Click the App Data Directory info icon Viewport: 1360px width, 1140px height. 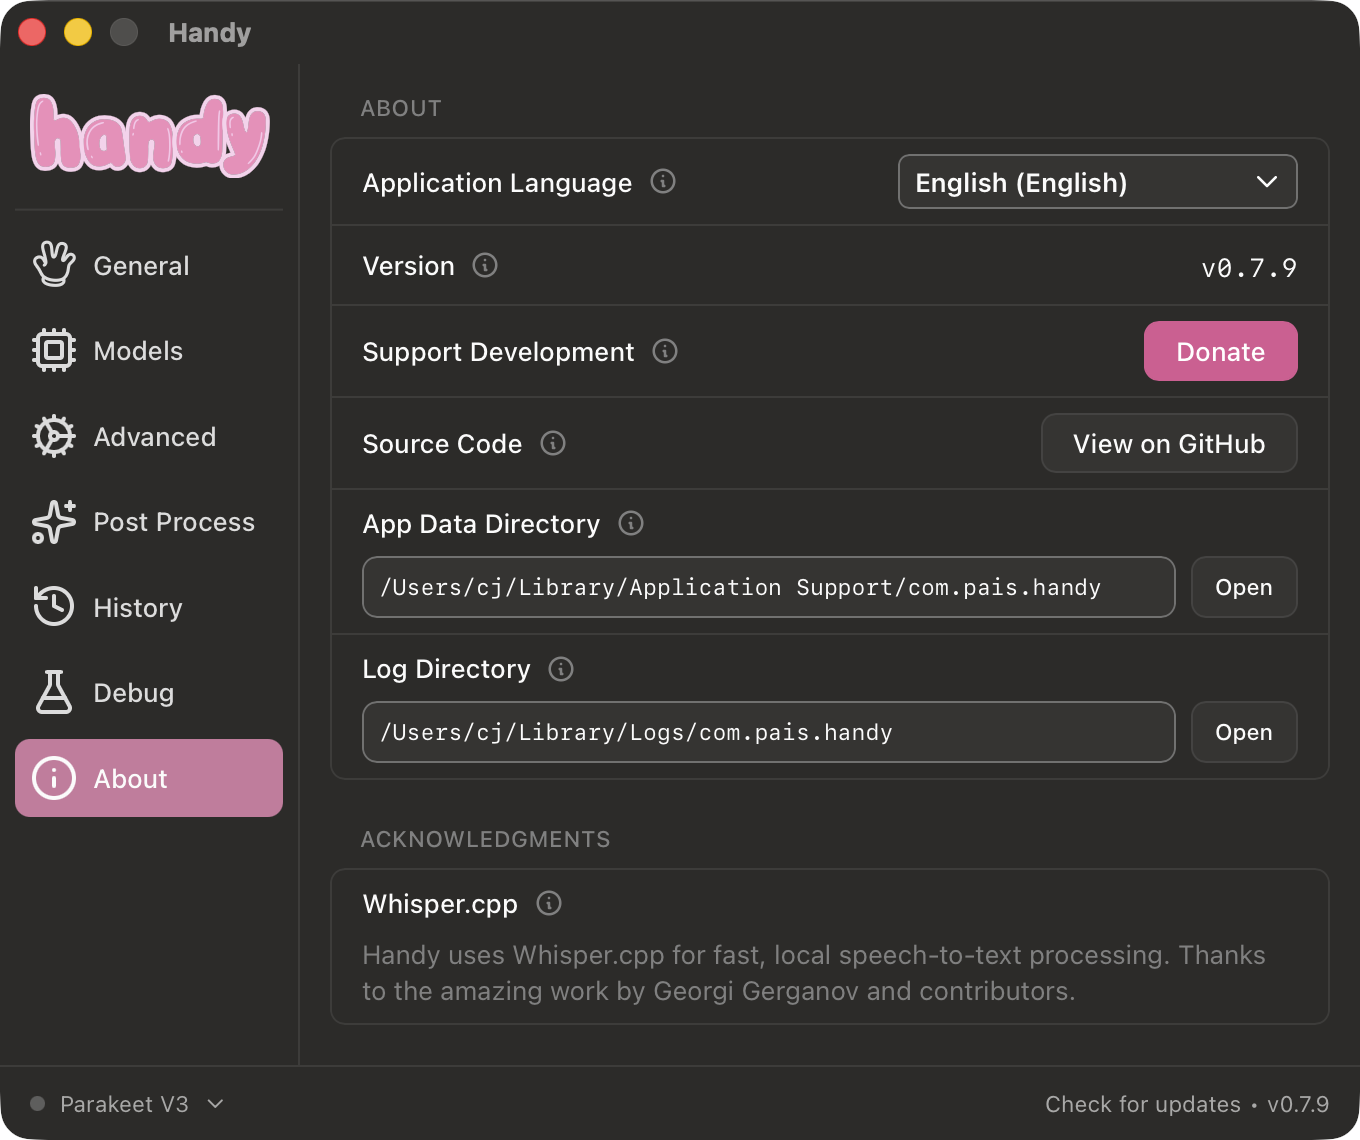[x=631, y=523]
